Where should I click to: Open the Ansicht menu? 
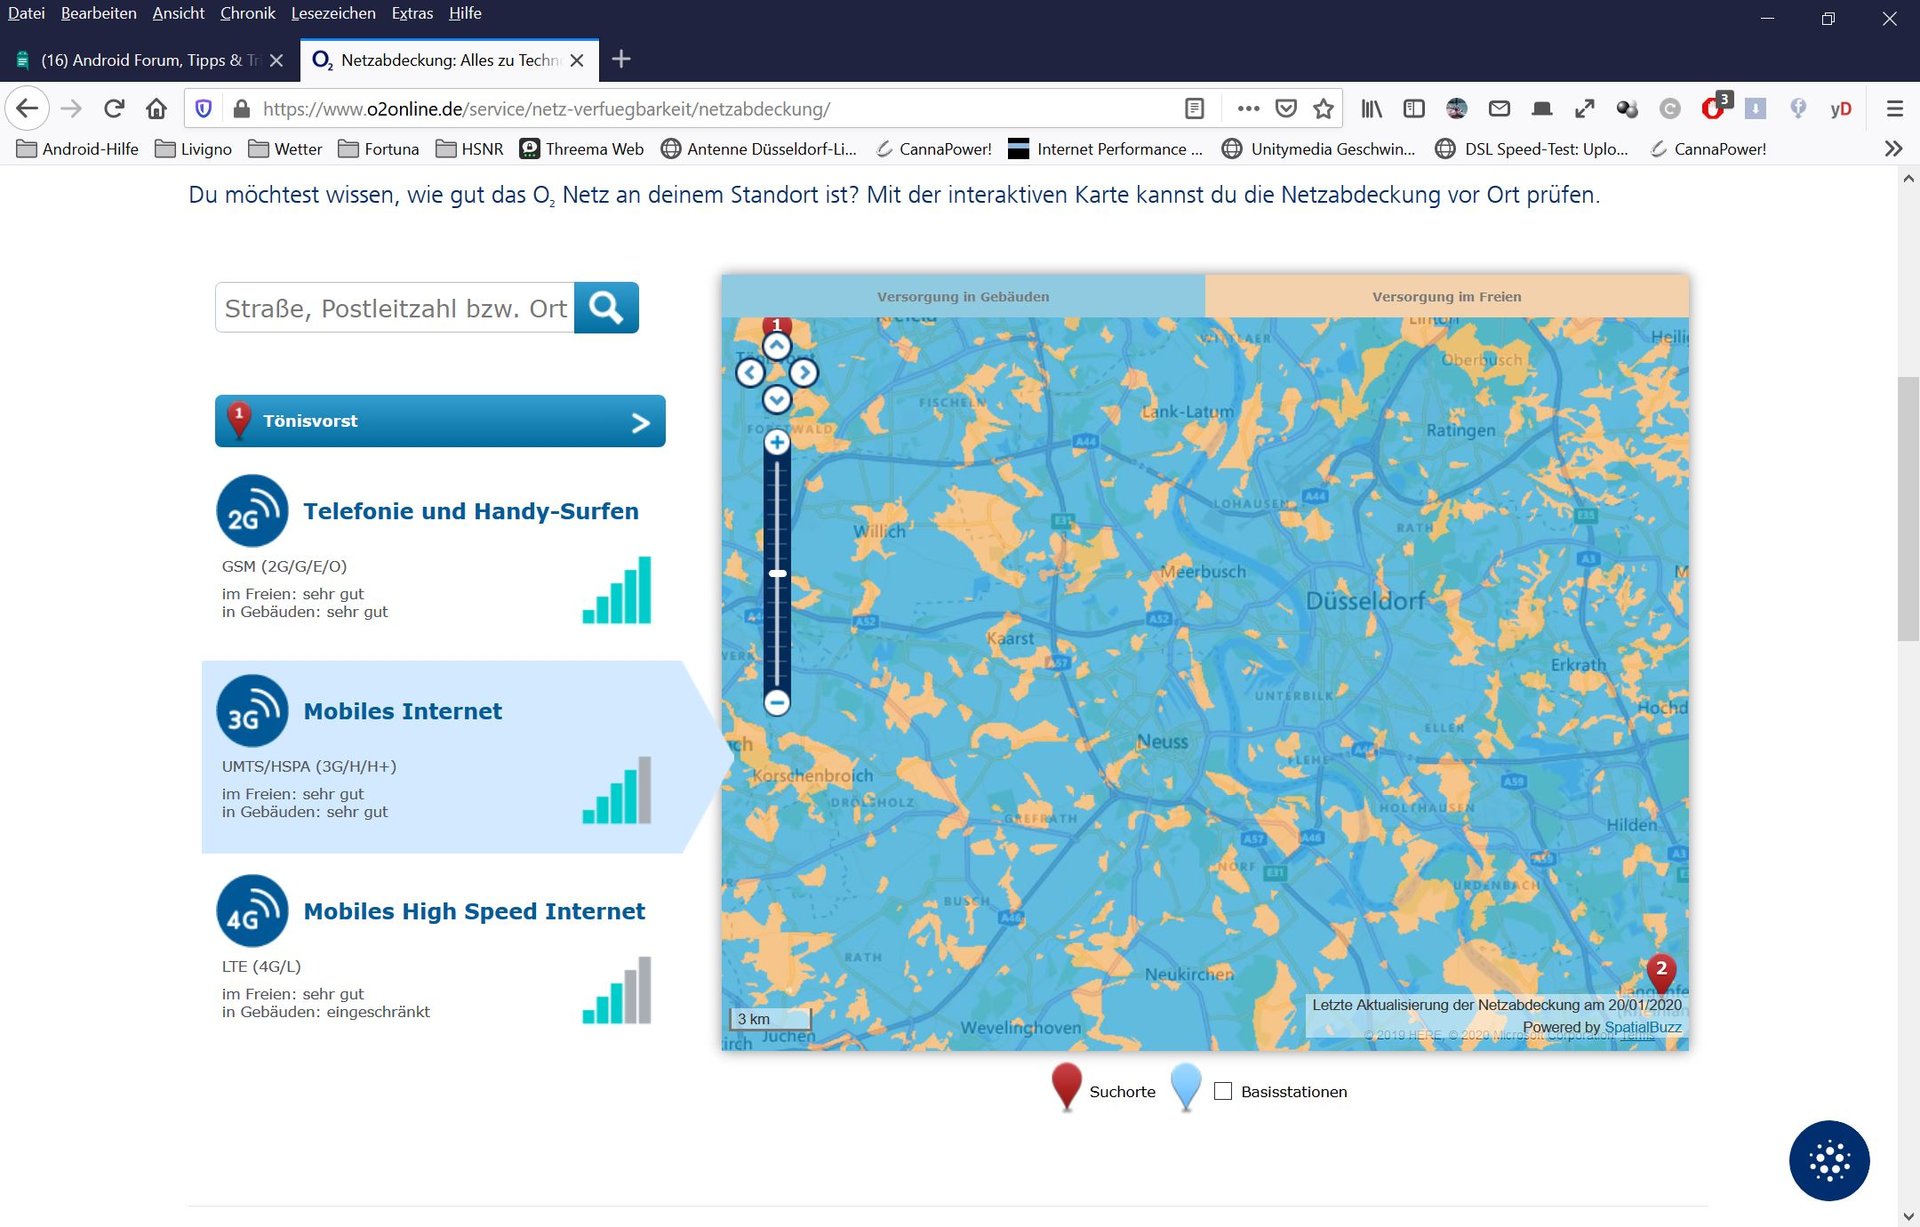tap(178, 13)
